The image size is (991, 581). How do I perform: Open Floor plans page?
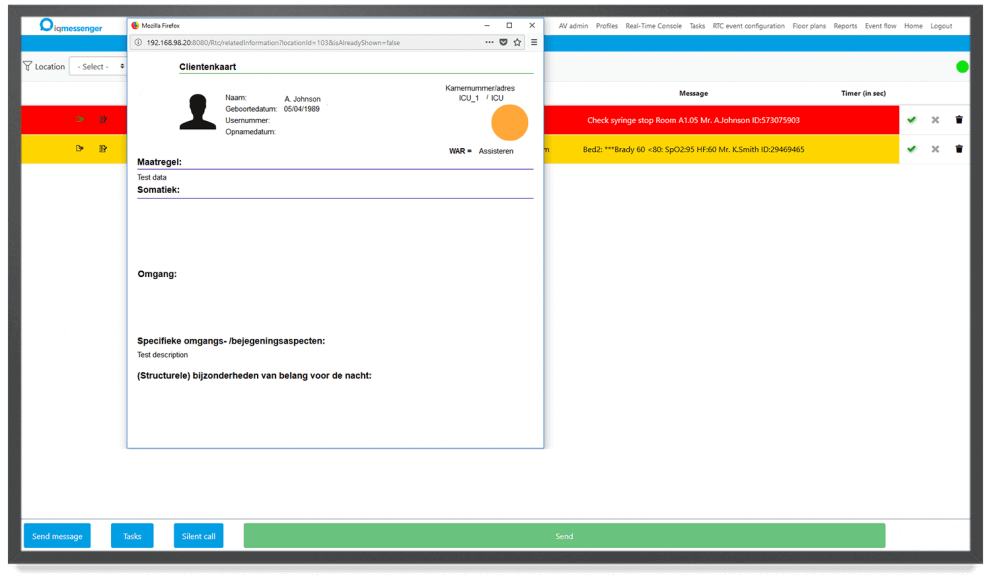coord(809,26)
